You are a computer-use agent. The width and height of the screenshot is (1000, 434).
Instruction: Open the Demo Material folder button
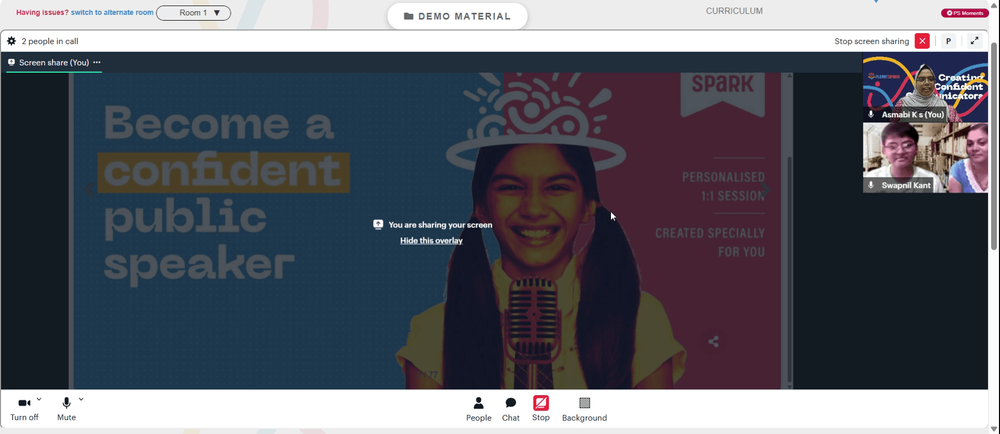tap(457, 17)
